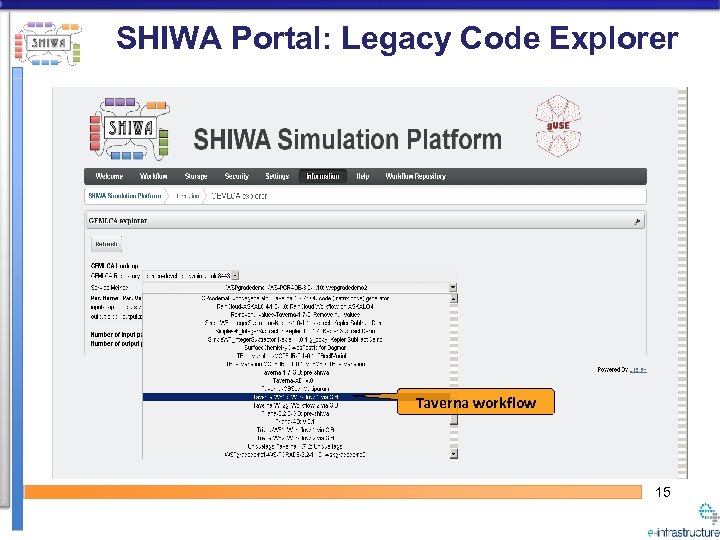The width and height of the screenshot is (720, 540).
Task: Click the Service Method combo box field
Action: point(299,287)
